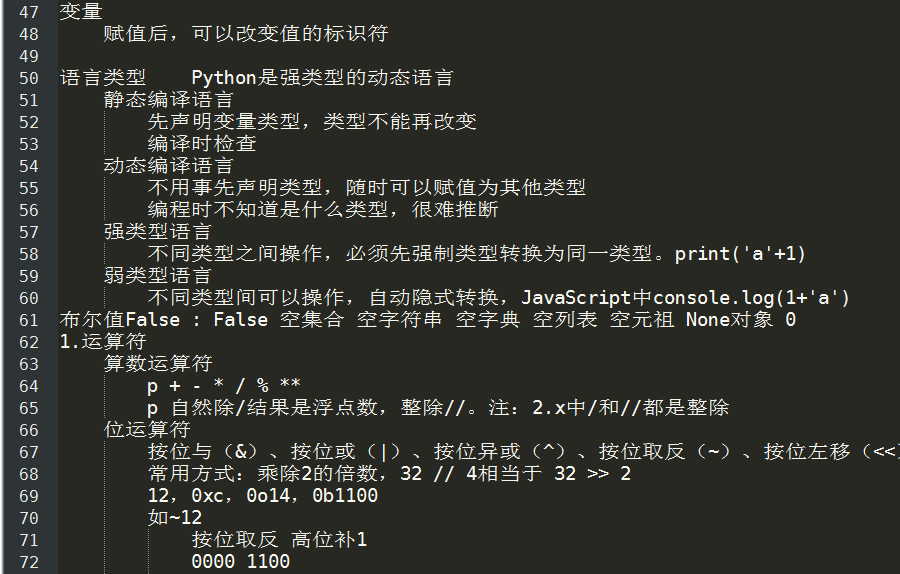Select line number 50 in gutter

point(29,78)
